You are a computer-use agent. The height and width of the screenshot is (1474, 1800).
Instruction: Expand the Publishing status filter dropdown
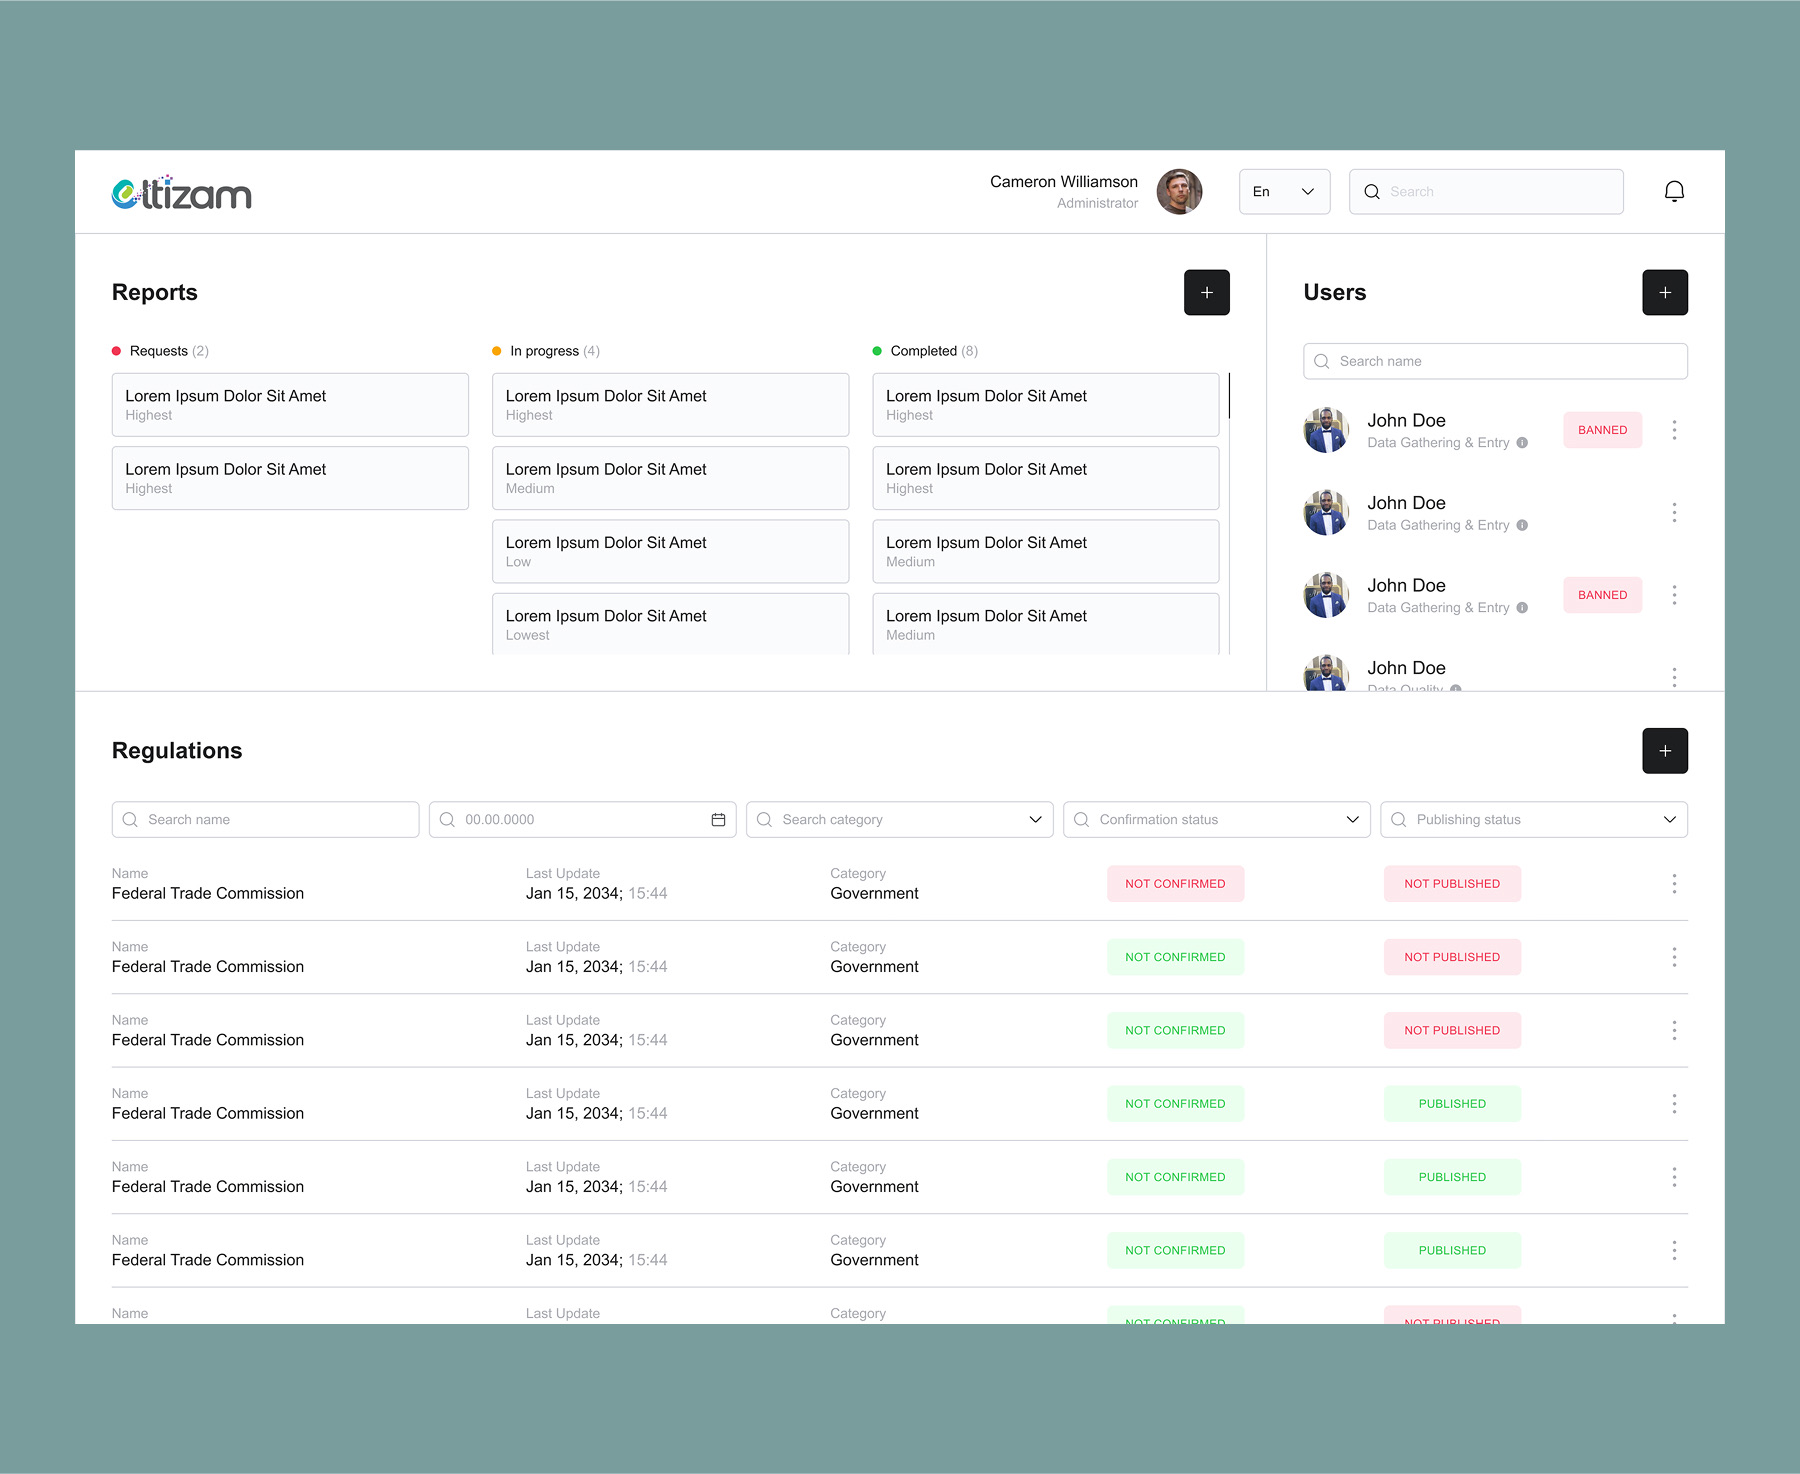pos(1669,819)
